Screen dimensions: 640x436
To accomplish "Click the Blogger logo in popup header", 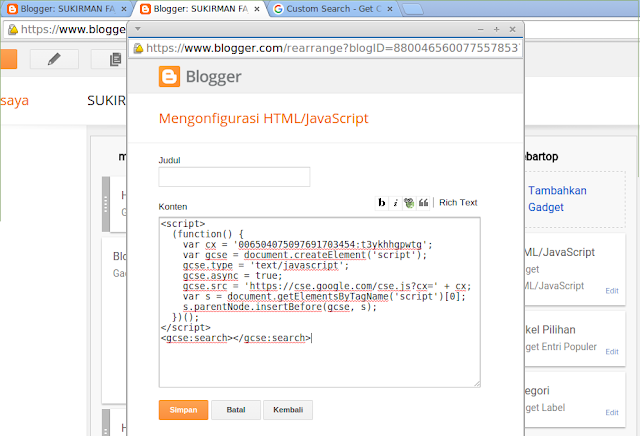I will click(200, 76).
